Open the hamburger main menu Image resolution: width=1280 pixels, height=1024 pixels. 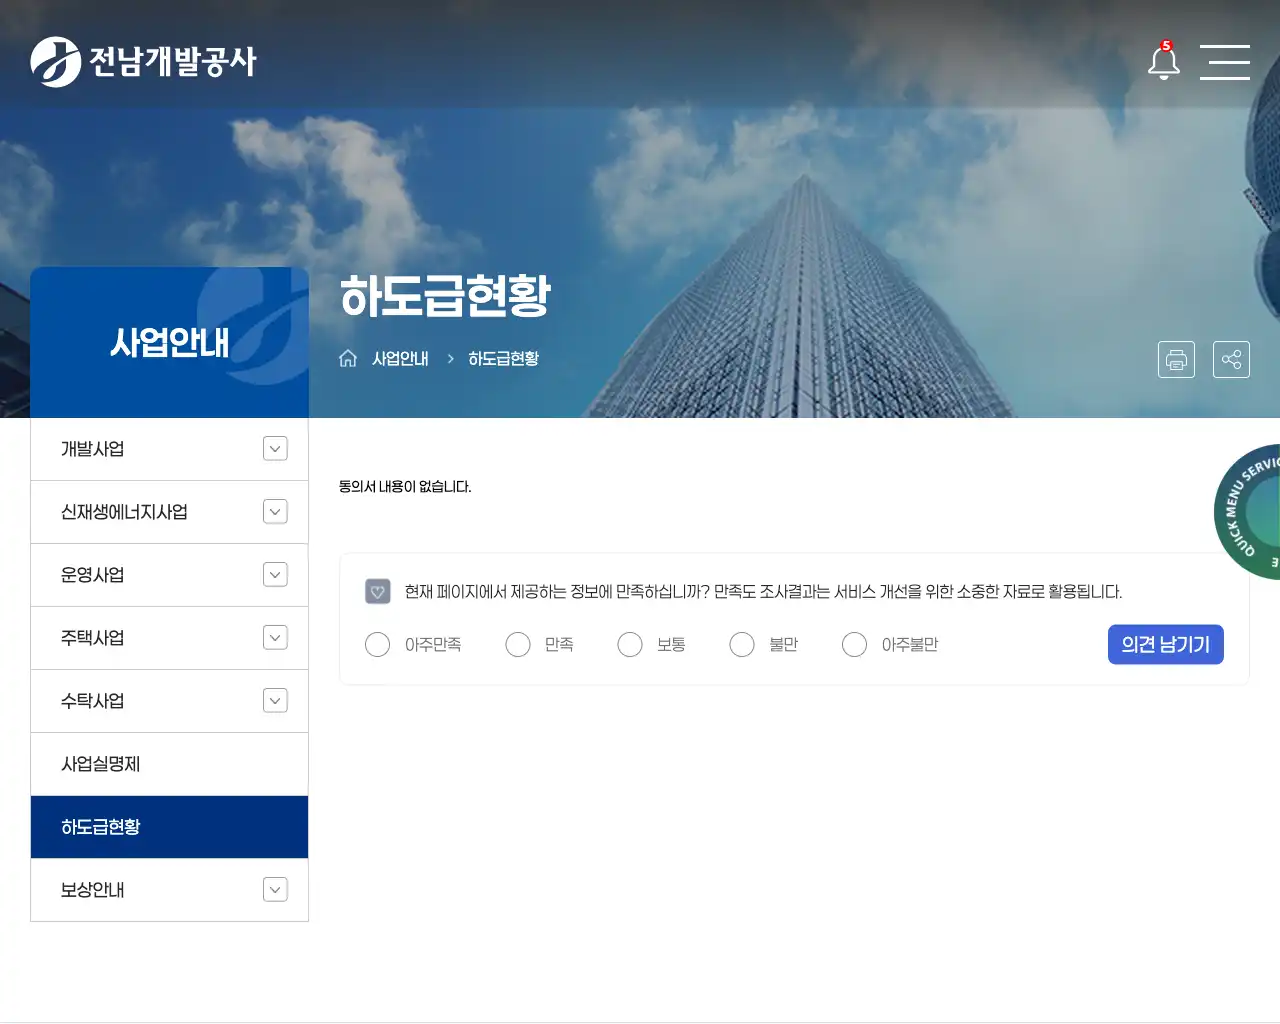(x=1225, y=62)
